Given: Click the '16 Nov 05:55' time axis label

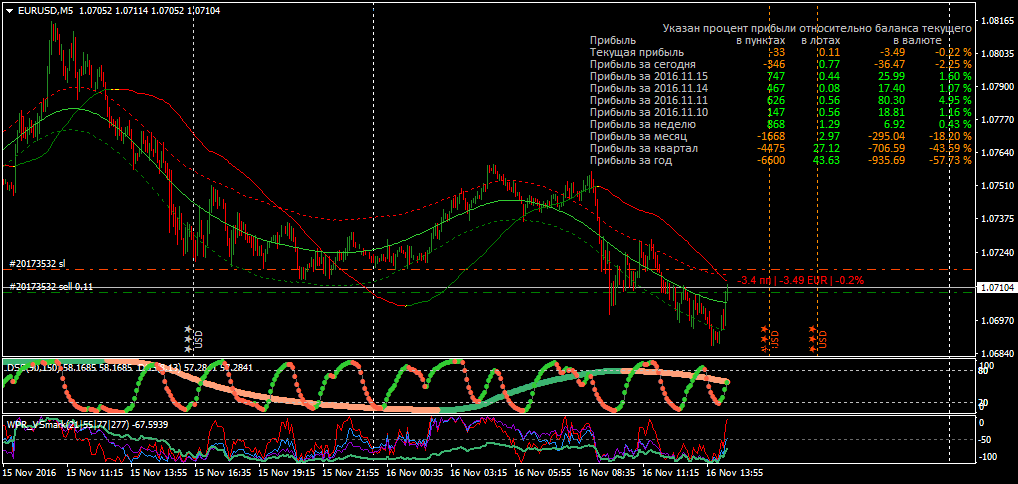Looking at the screenshot, I should pyautogui.click(x=544, y=472).
